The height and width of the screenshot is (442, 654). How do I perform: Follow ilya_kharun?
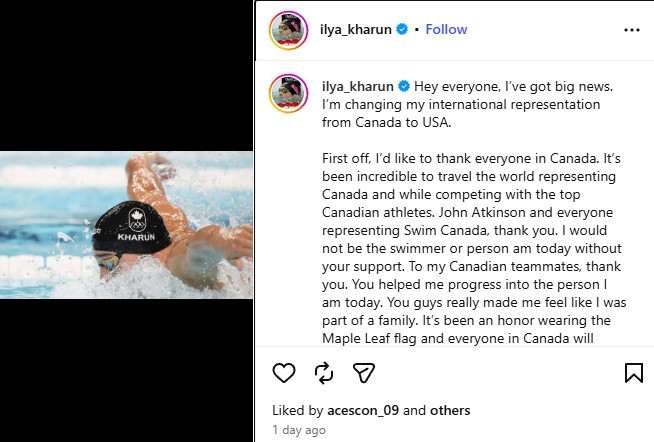tap(446, 30)
